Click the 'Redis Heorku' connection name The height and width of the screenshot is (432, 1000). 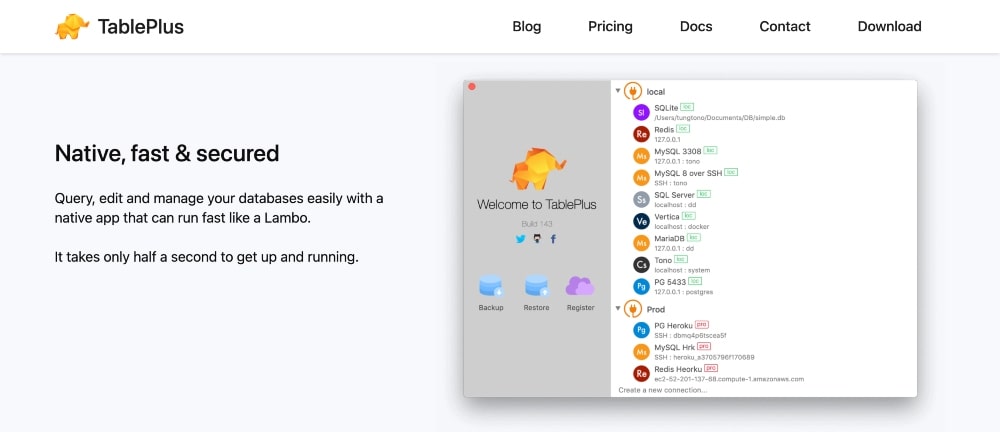pos(678,369)
